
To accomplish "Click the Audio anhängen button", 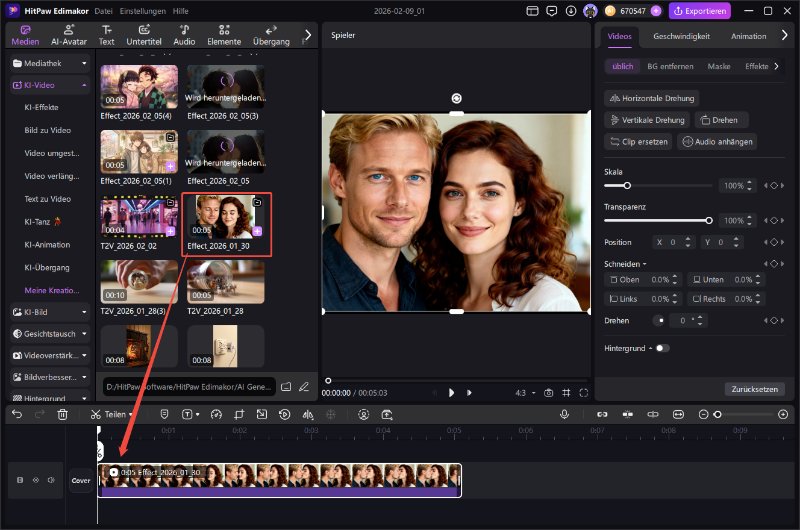I will (717, 142).
